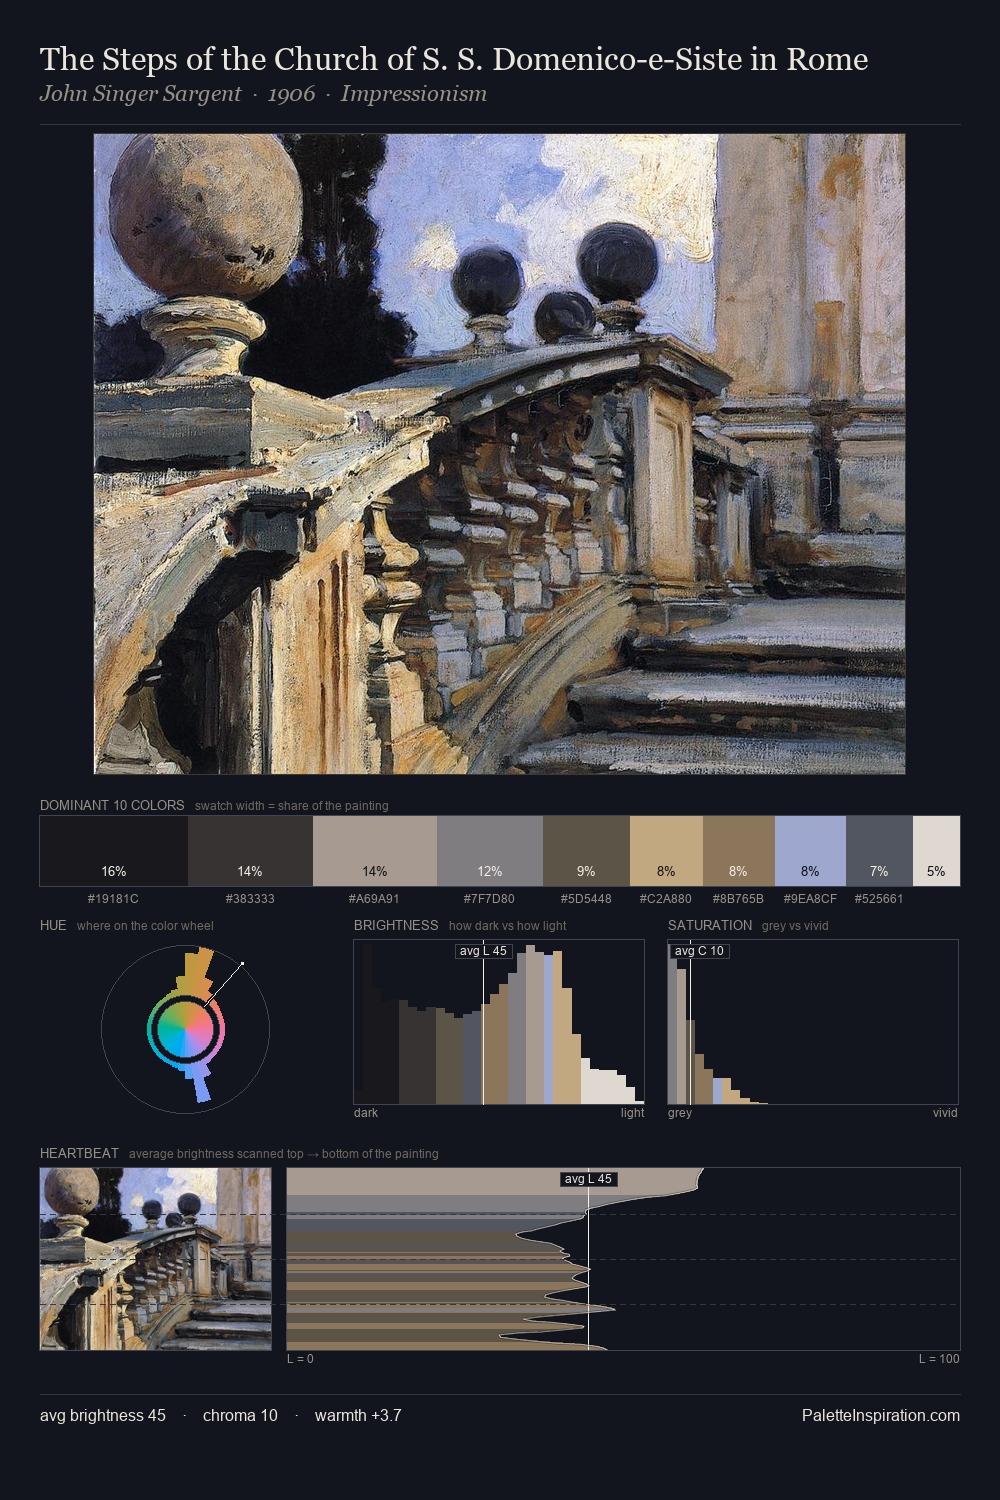This screenshot has width=1000, height=1500.
Task: Select the dark brown #383333 swatch
Action: click(250, 851)
